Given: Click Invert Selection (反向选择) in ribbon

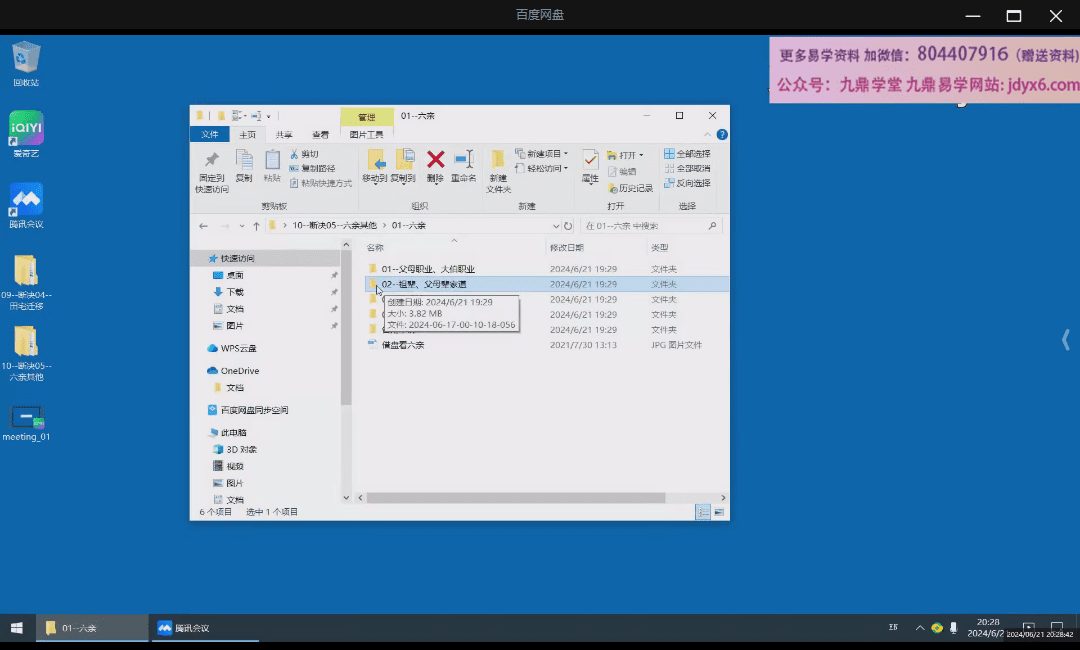Looking at the screenshot, I should pyautogui.click(x=688, y=183).
